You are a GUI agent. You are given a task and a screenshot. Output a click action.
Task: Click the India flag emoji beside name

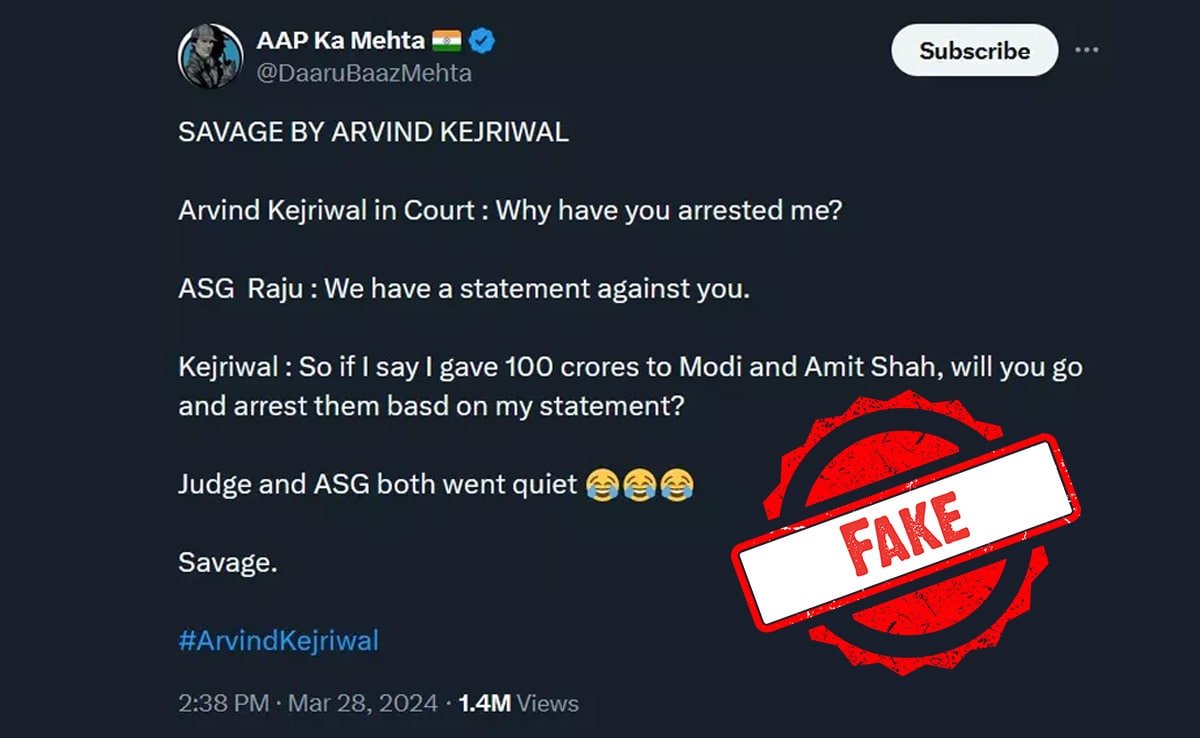point(447,42)
